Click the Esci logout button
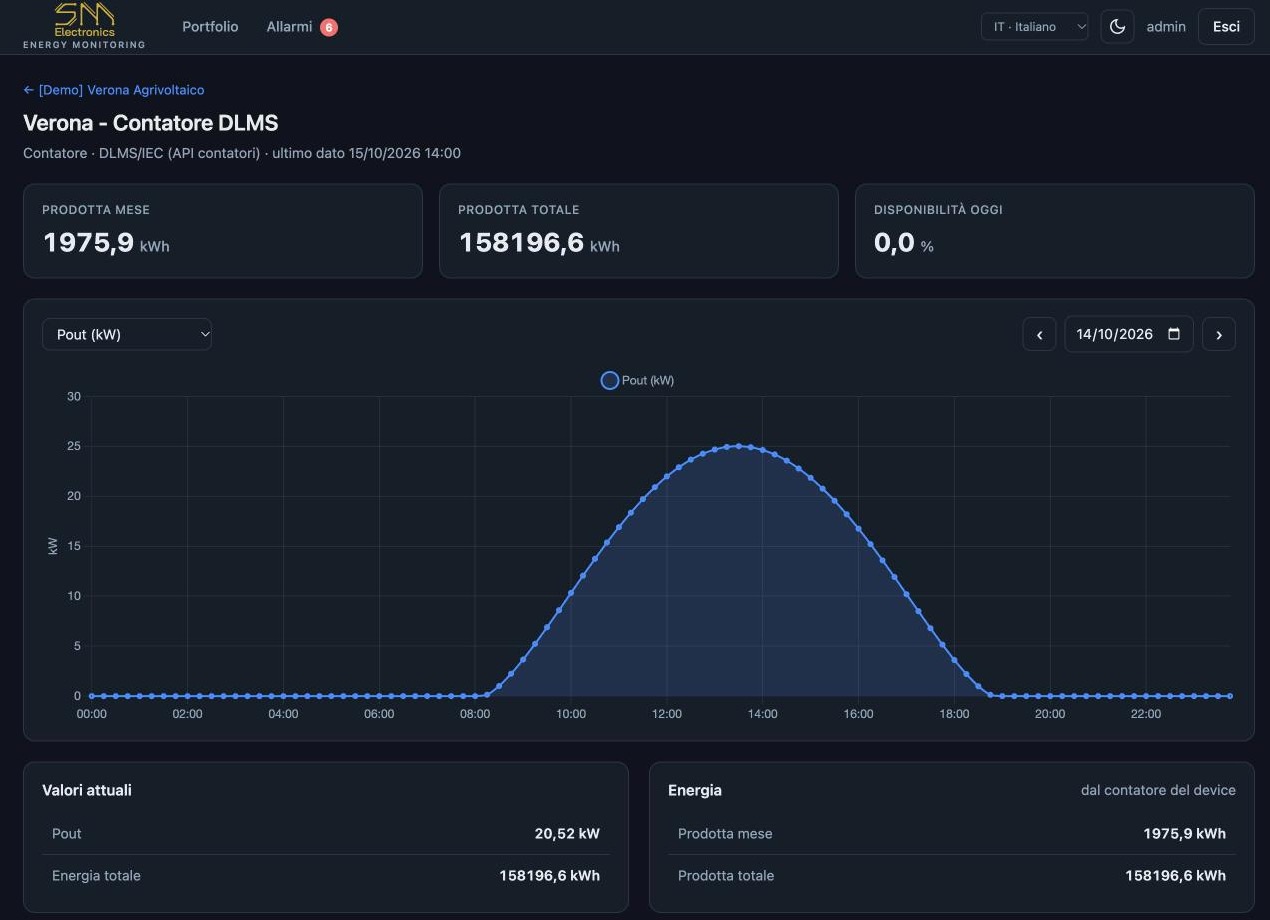 coord(1226,27)
